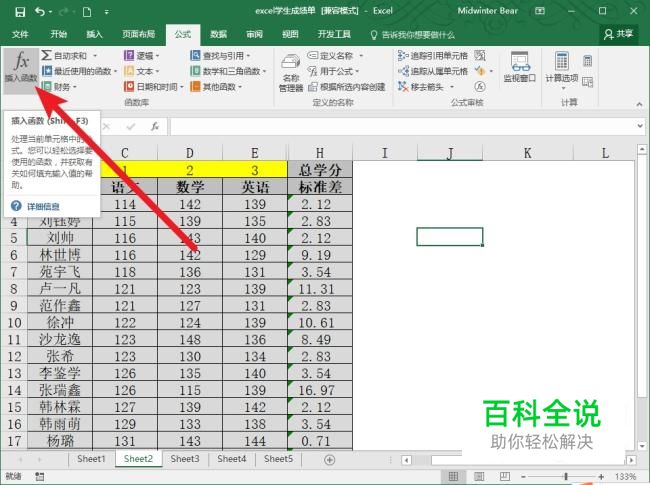This screenshot has width=650, height=485.
Task: Click the zoom slider handle
Action: tap(566, 477)
